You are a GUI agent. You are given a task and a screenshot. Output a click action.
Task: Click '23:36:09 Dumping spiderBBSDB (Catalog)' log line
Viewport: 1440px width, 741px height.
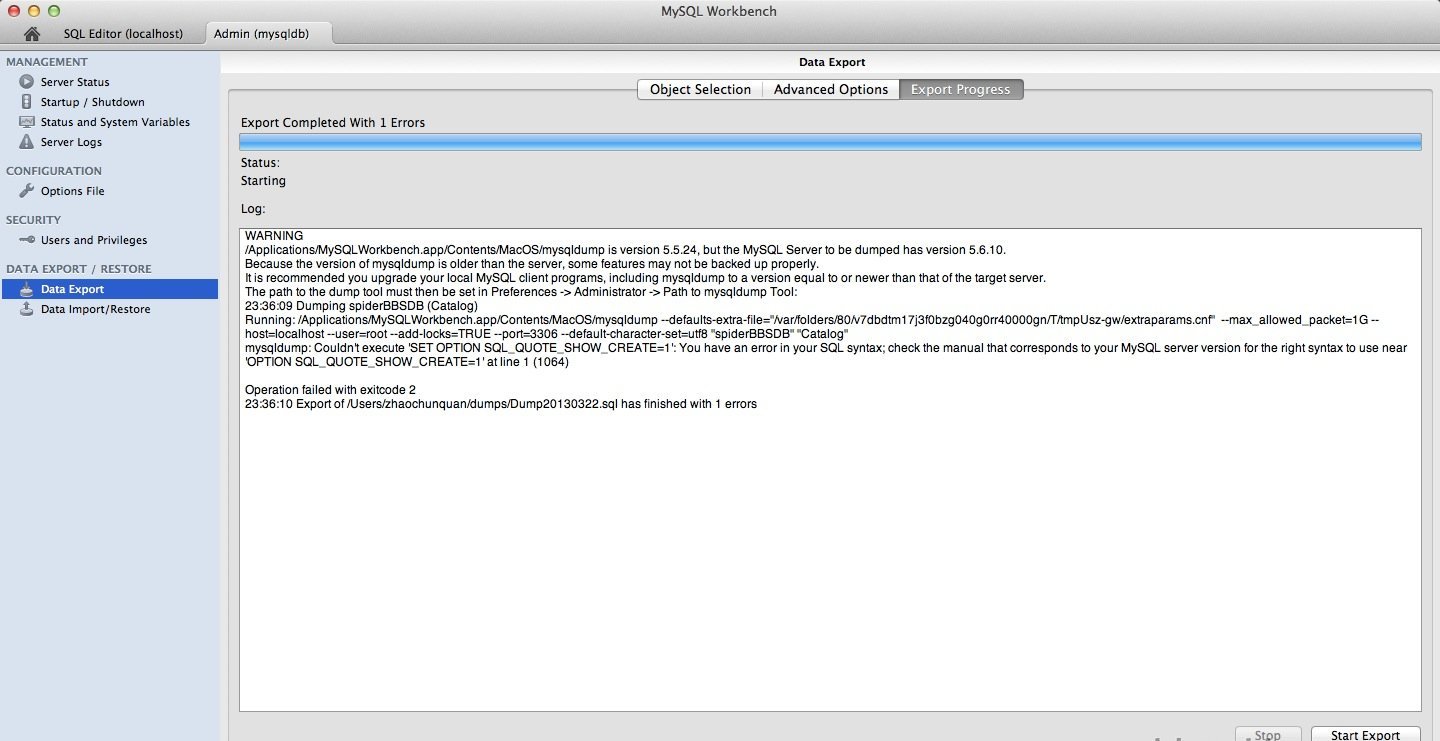(x=361, y=305)
